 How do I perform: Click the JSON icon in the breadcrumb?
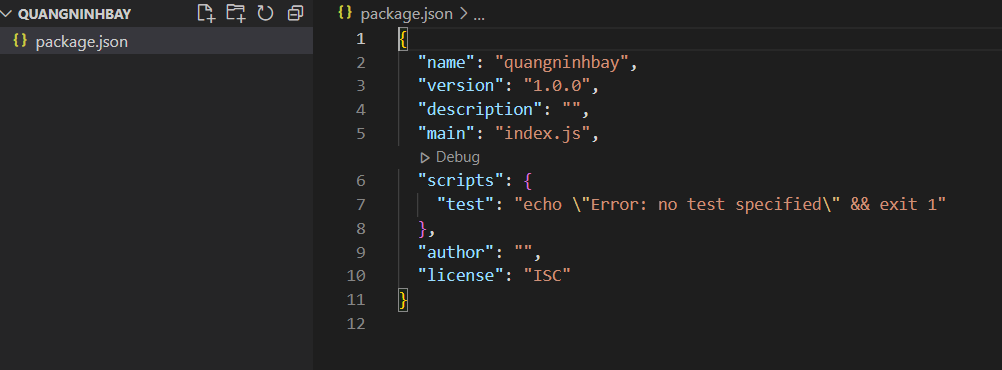345,13
